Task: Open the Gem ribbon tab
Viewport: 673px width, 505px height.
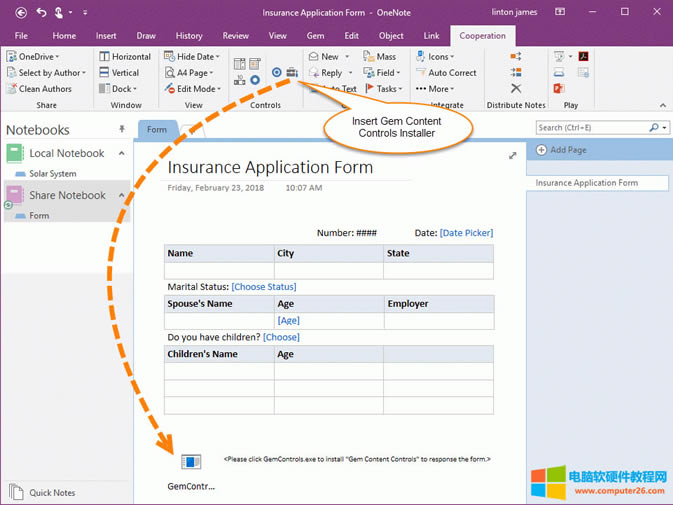Action: 315,36
